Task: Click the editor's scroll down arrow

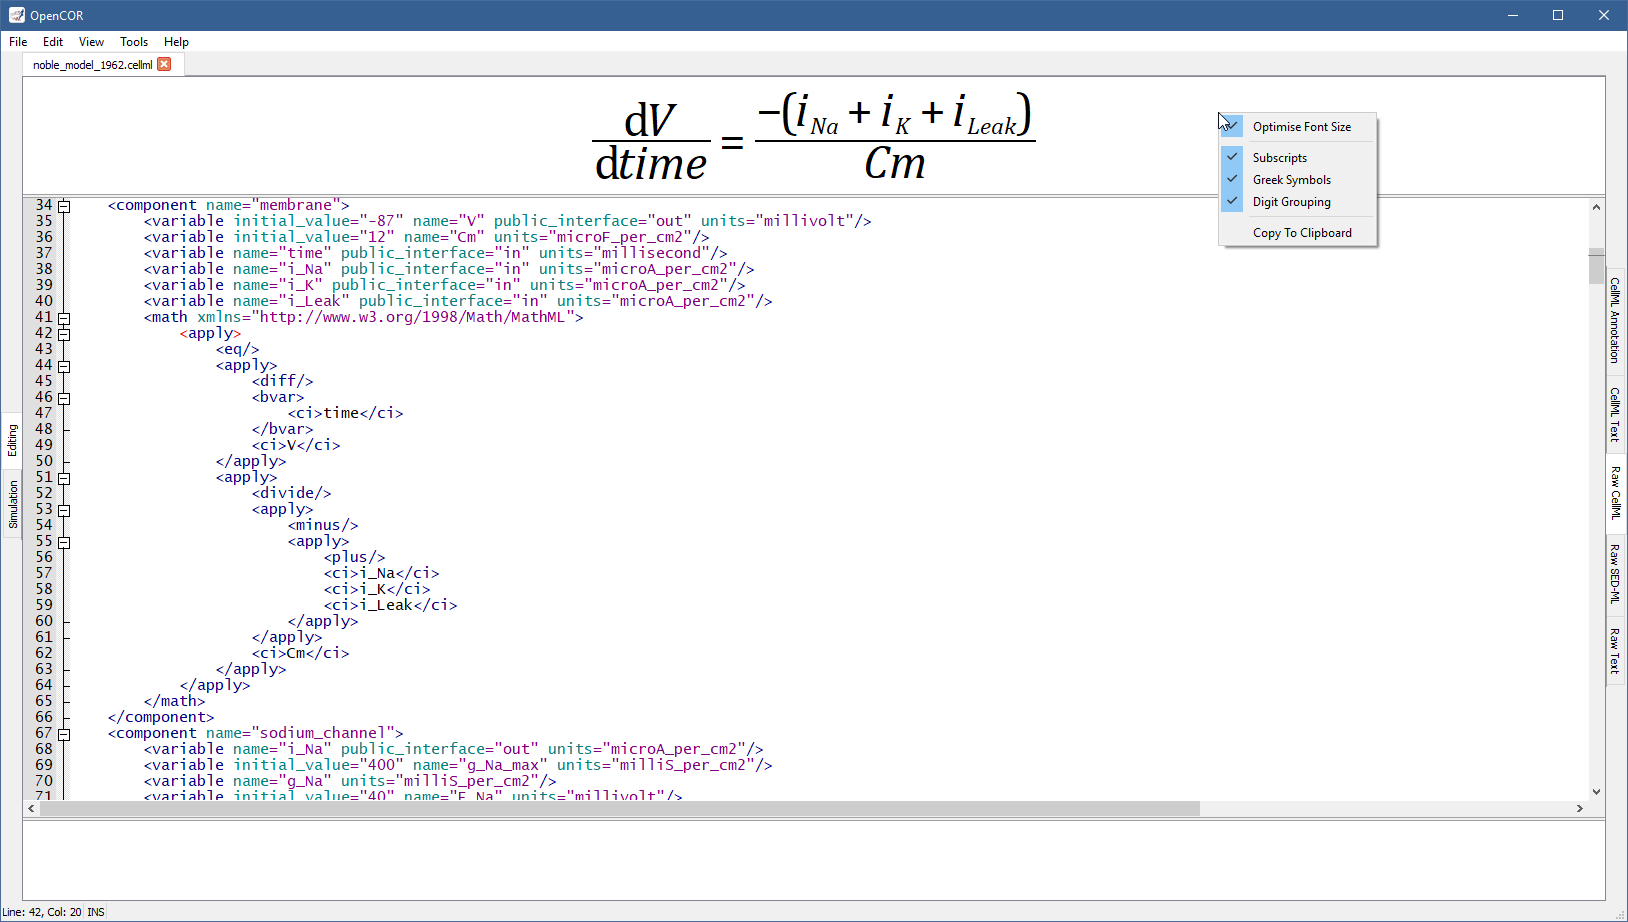Action: (x=1596, y=791)
